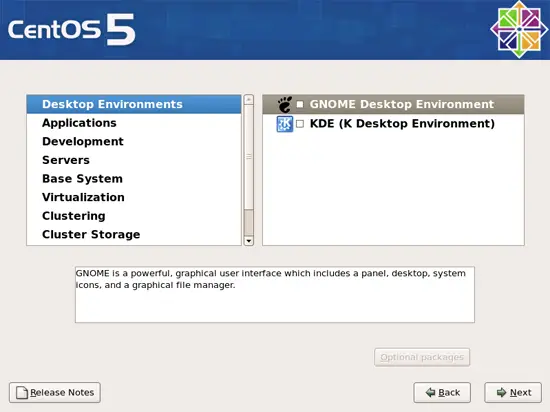Choose the Development category

134,141
